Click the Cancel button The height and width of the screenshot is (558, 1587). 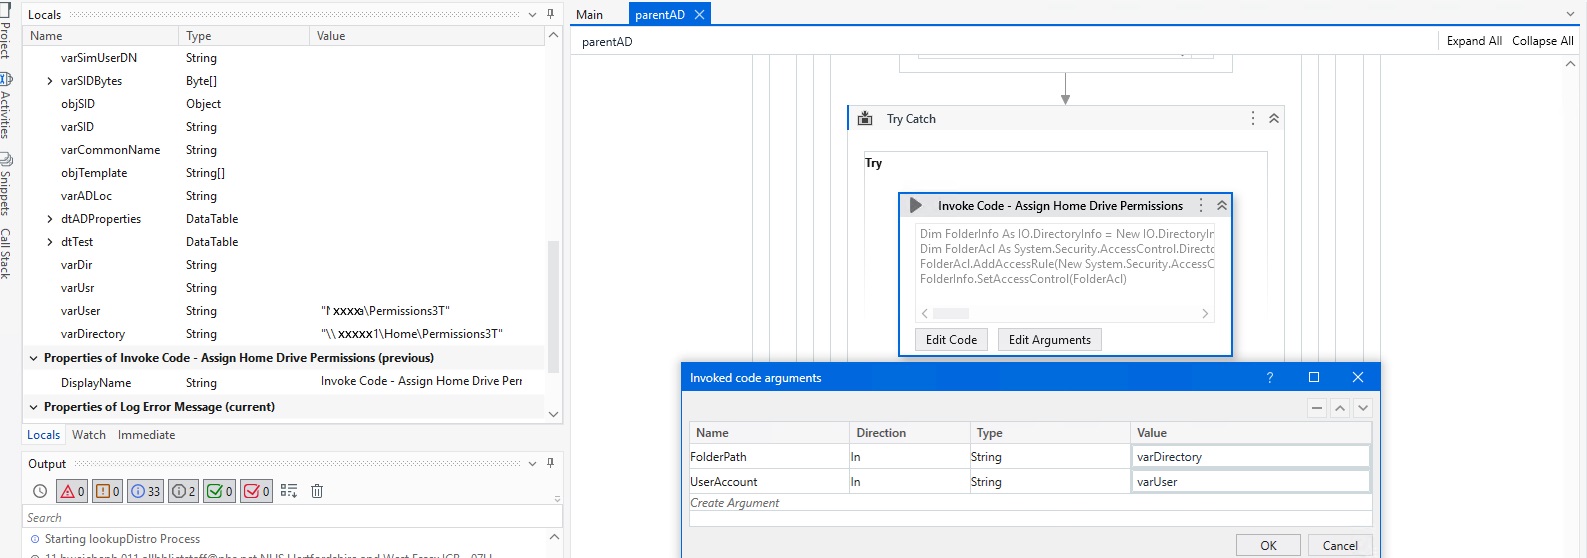click(1340, 545)
